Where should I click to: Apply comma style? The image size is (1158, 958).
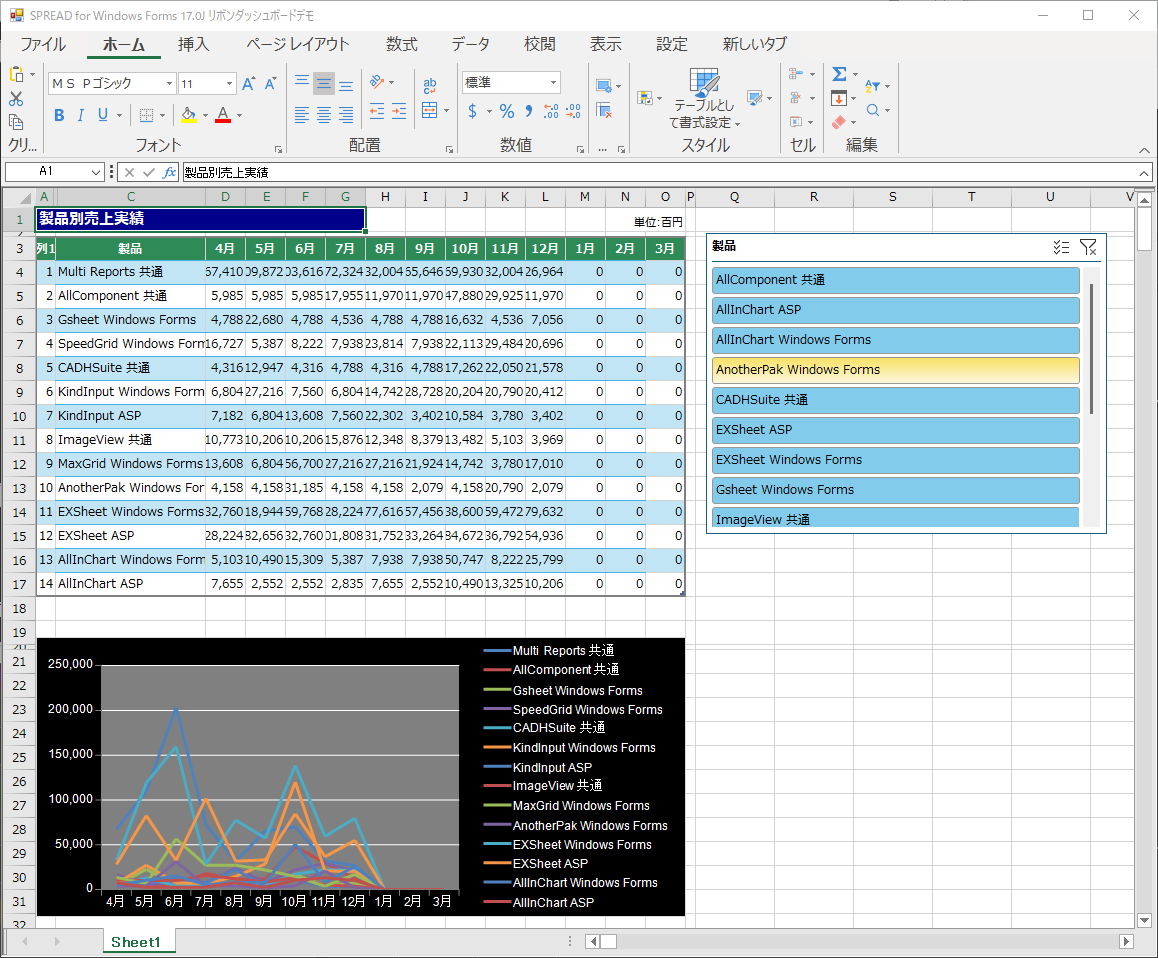(x=529, y=112)
